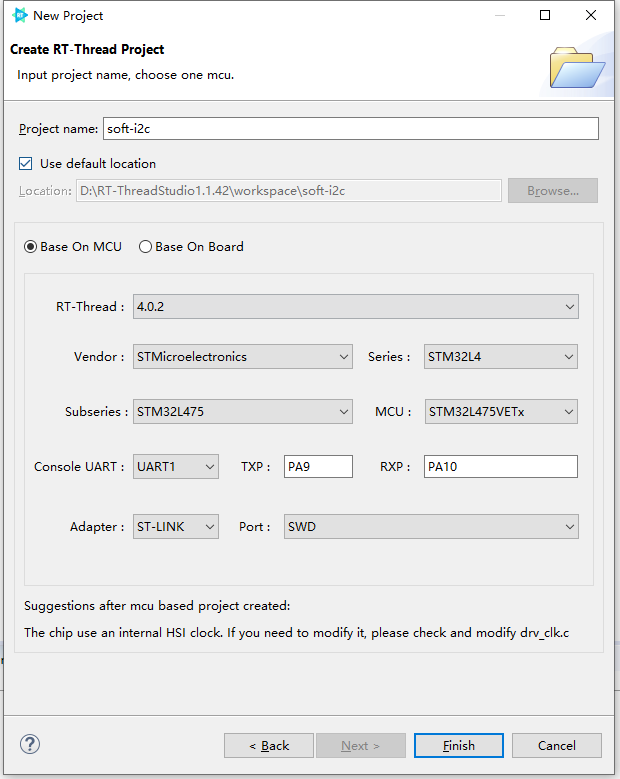Viewport: 620px width, 779px height.
Task: Minimize the New Project dialog
Action: (x=500, y=15)
